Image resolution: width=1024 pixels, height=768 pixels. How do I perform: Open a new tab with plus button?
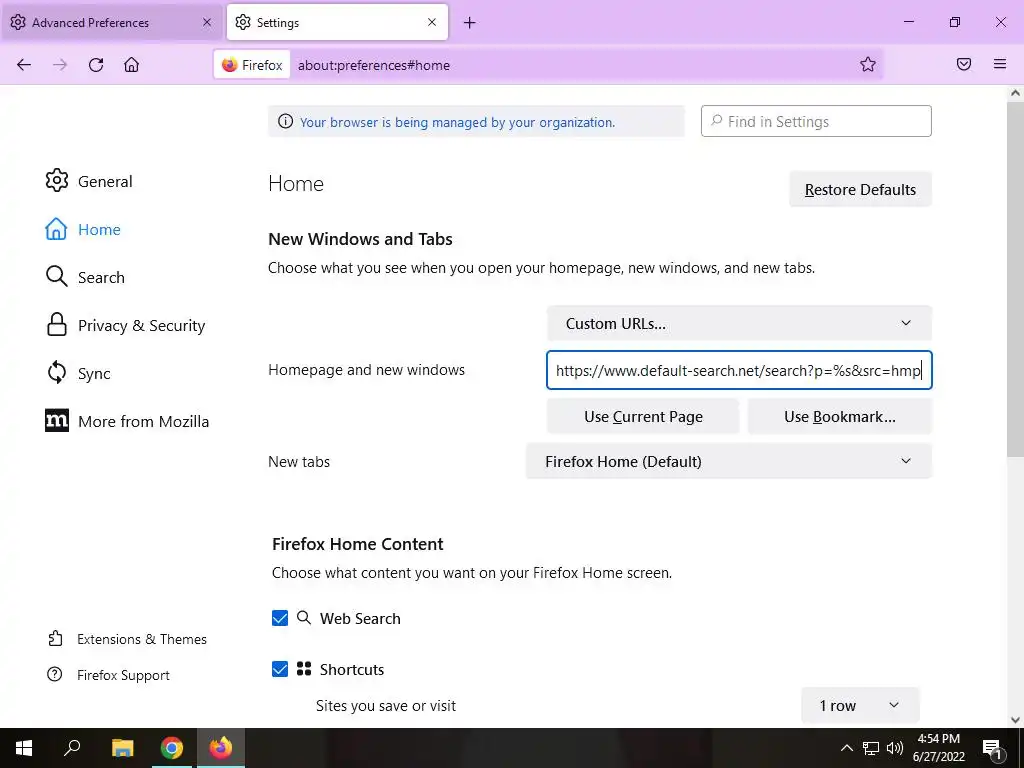470,23
